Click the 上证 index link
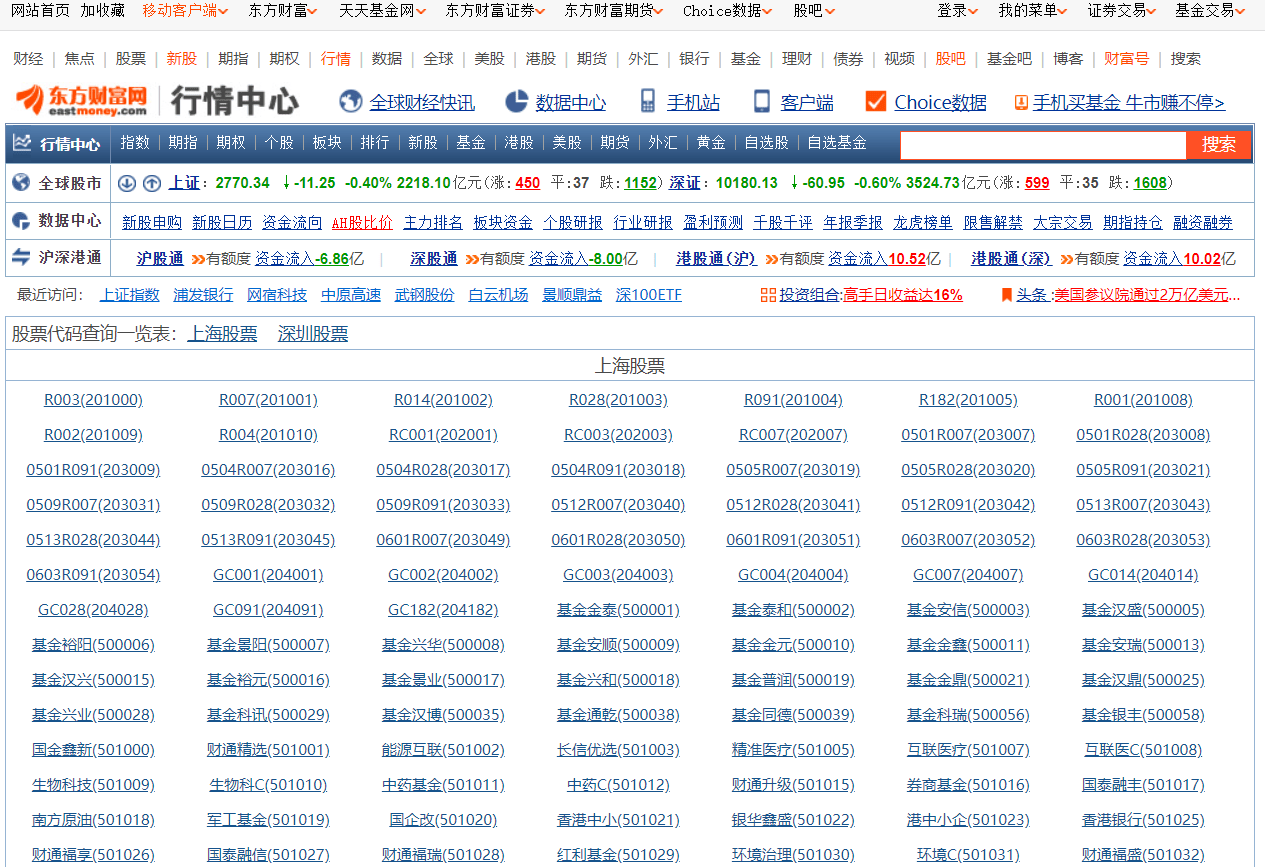This screenshot has width=1265, height=867. tap(184, 183)
